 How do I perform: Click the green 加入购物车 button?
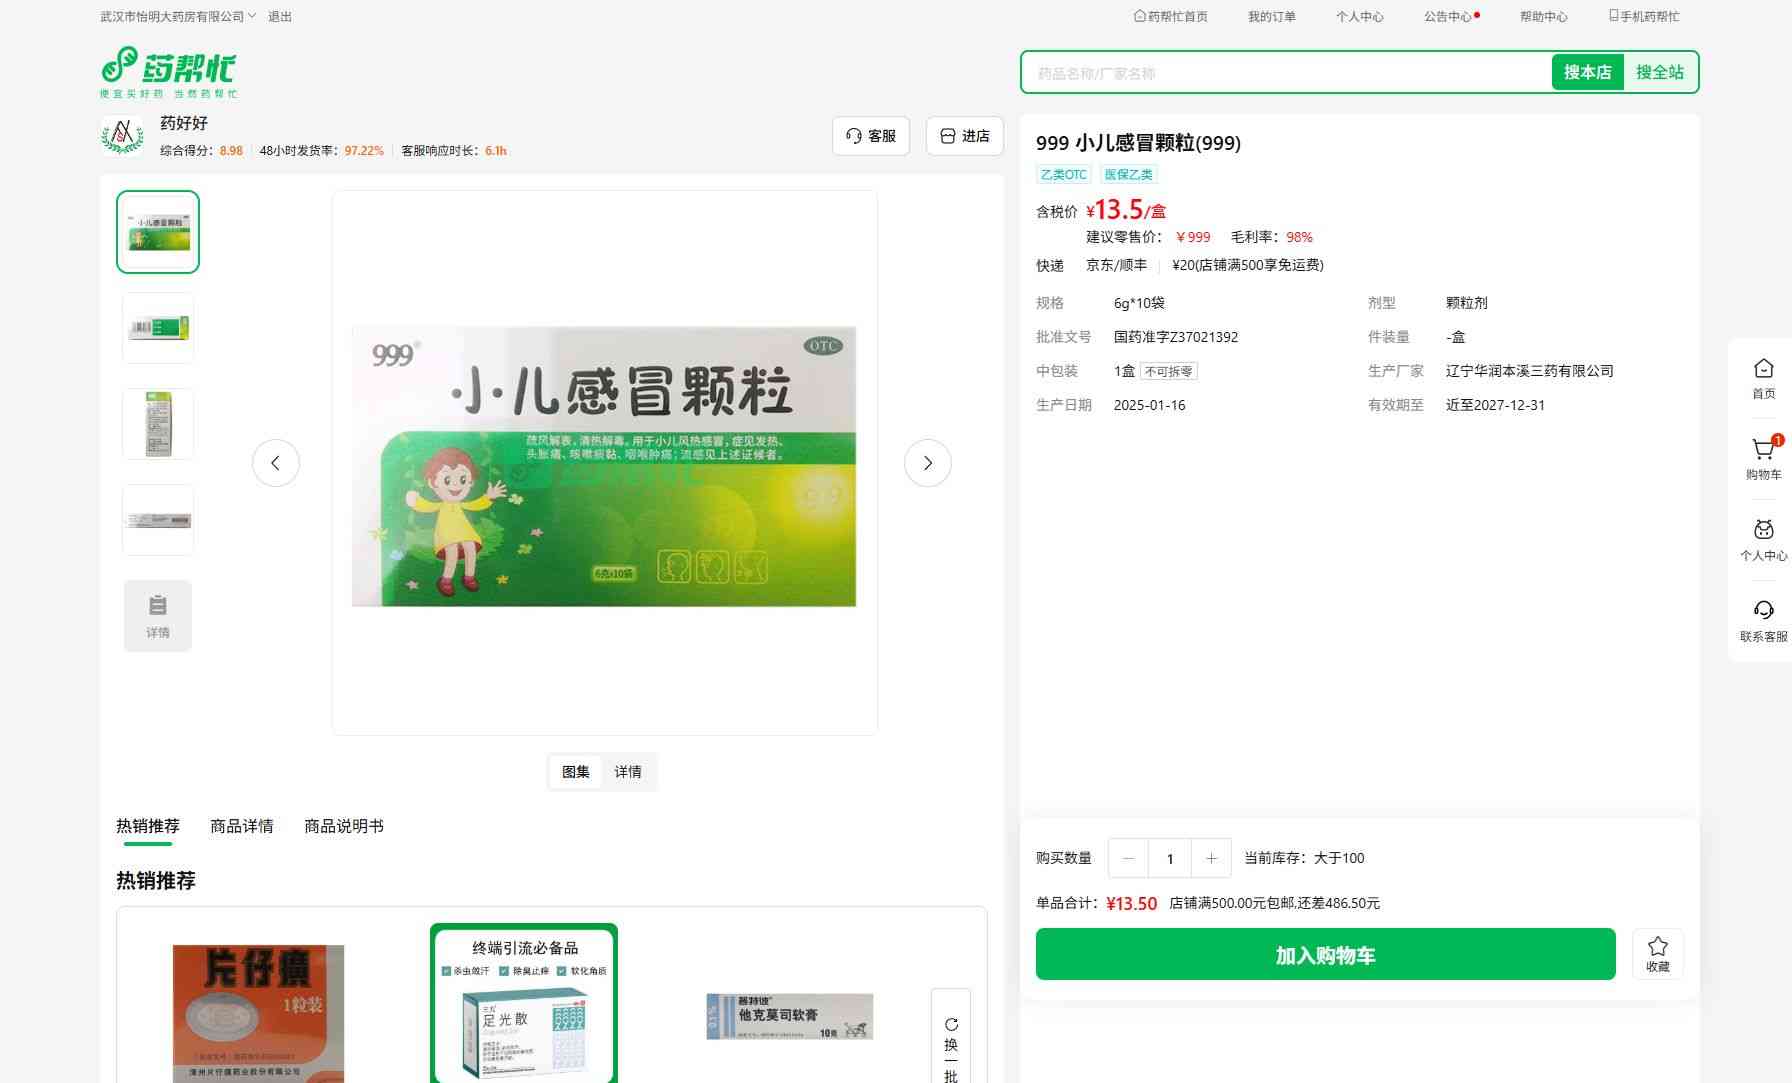click(x=1325, y=955)
